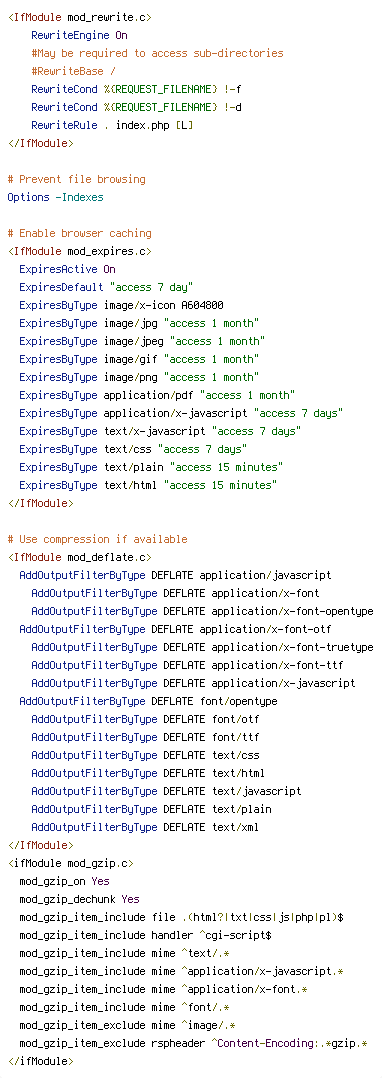382x1078 pixels.
Task: Click the opening IfModule mod_rewrite.c tag
Action: click(x=80, y=17)
